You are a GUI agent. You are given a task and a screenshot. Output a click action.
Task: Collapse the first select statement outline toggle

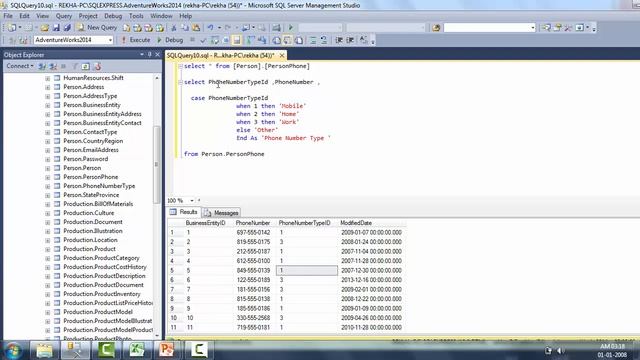pyautogui.click(x=180, y=66)
